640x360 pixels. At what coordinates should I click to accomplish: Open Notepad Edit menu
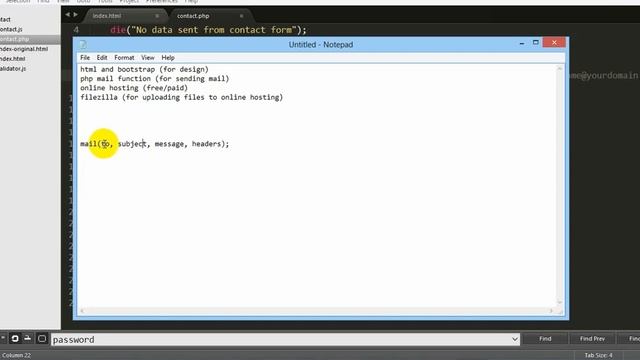pyautogui.click(x=102, y=58)
